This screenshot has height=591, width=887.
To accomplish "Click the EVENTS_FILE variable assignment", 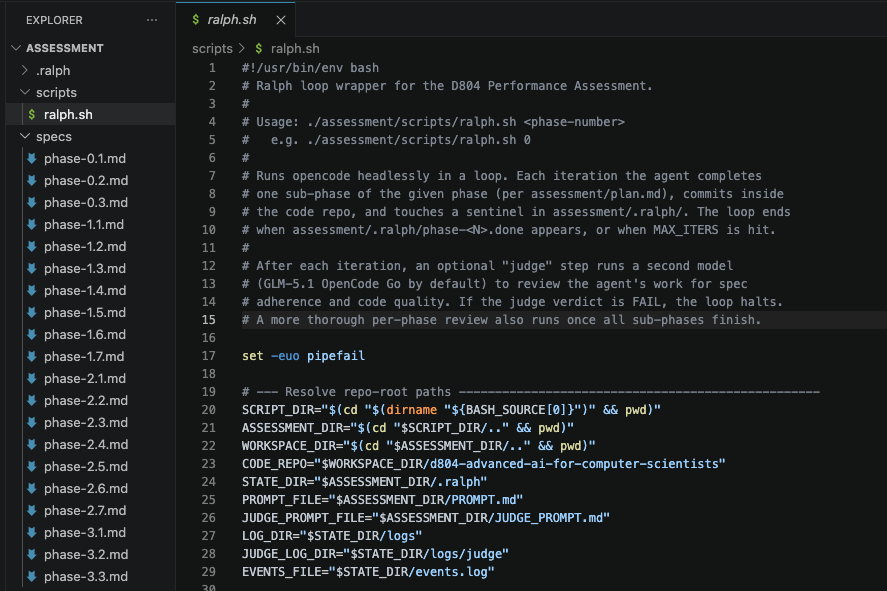I will click(x=368, y=572).
